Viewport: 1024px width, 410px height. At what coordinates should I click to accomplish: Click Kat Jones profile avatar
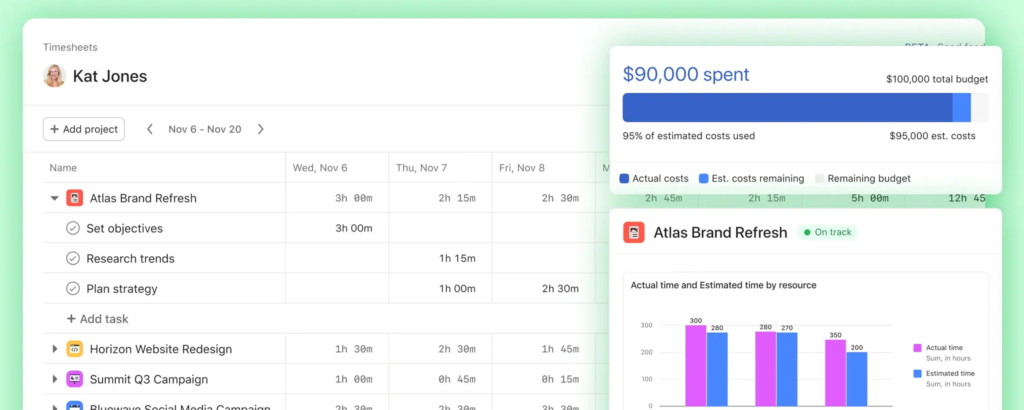point(54,76)
